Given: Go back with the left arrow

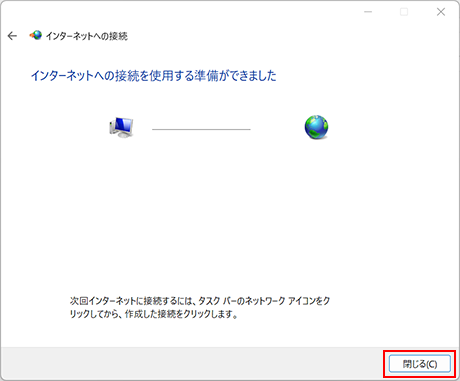Looking at the screenshot, I should 12,36.
